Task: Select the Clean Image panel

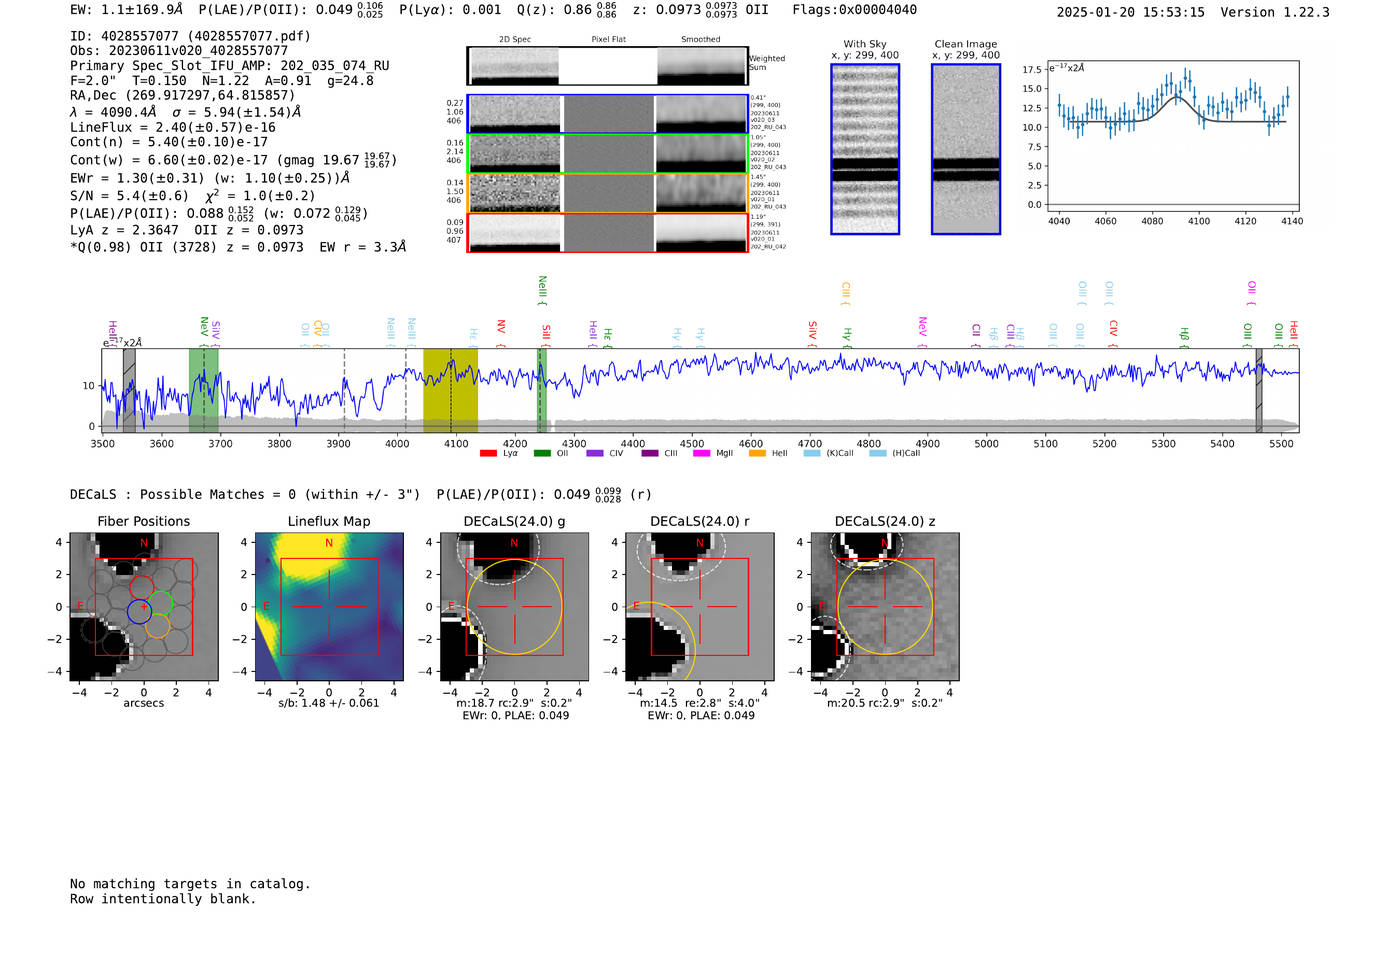Action: click(966, 149)
